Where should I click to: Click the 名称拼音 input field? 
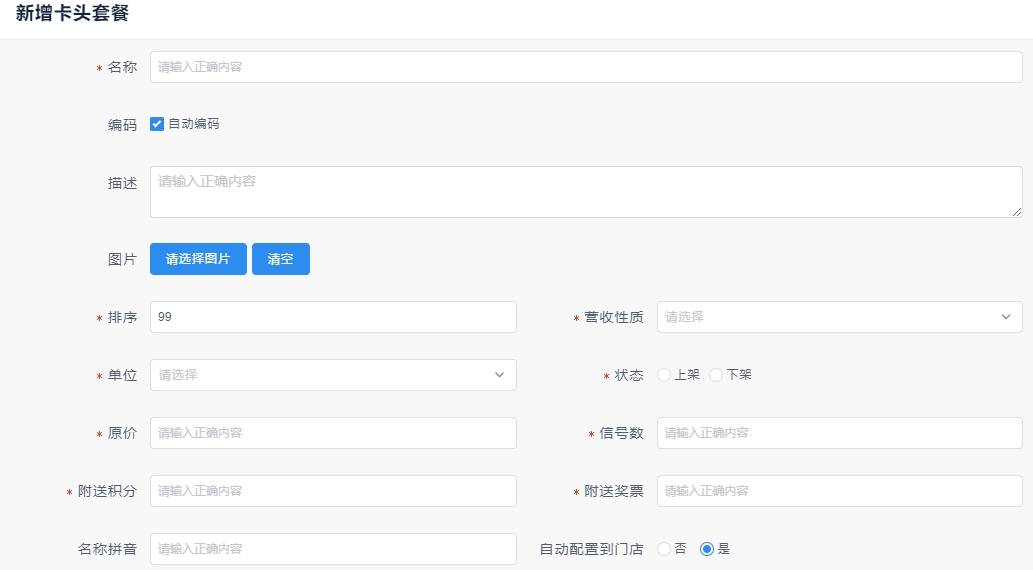pos(333,549)
